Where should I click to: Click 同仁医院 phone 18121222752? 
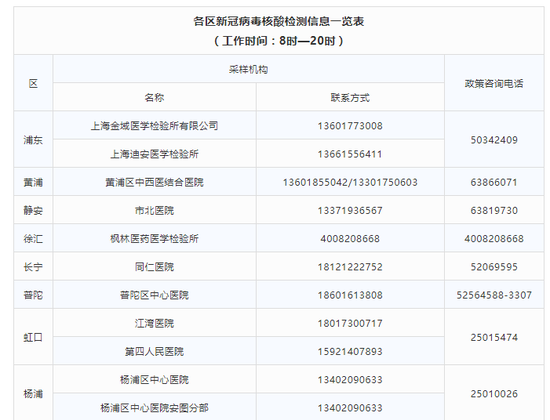pyautogui.click(x=350, y=267)
